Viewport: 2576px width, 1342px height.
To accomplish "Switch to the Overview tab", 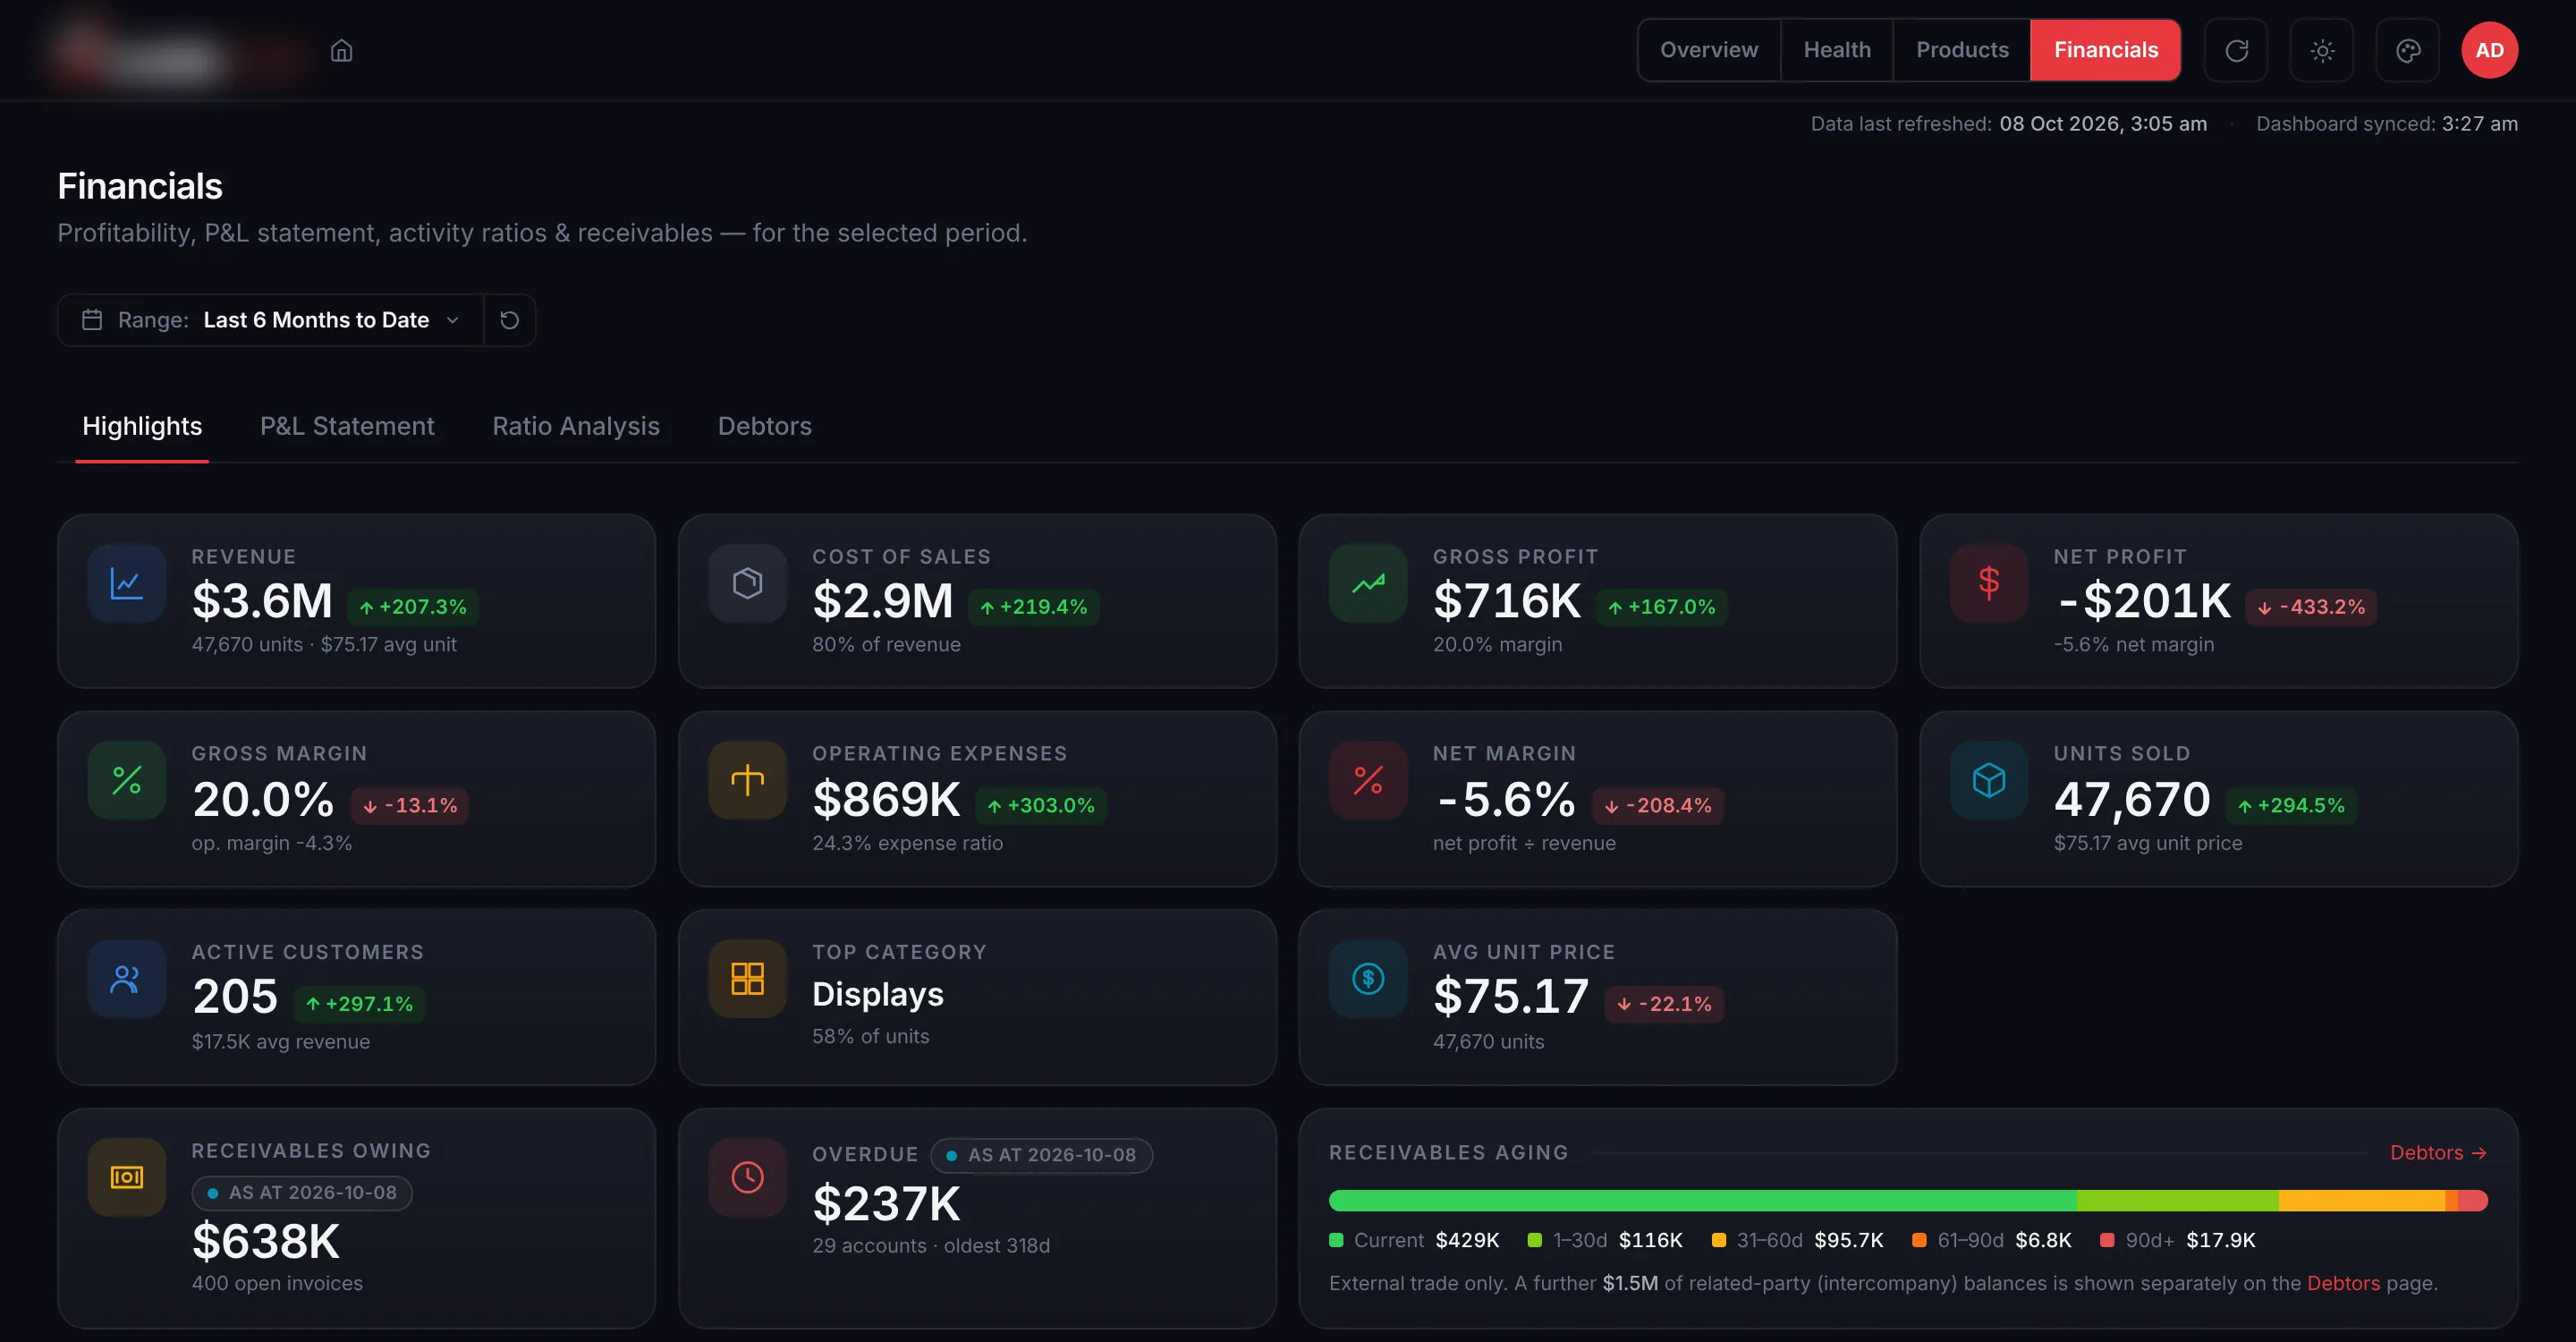I will point(1709,50).
